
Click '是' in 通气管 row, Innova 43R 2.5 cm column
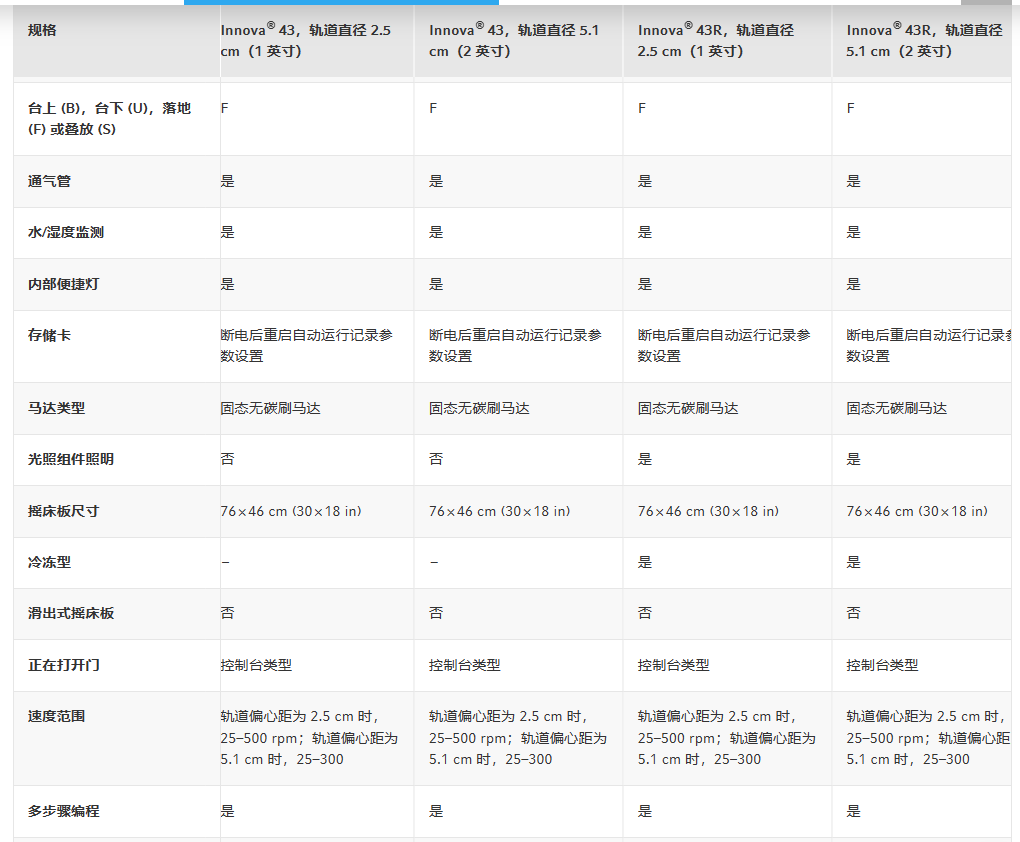[645, 181]
